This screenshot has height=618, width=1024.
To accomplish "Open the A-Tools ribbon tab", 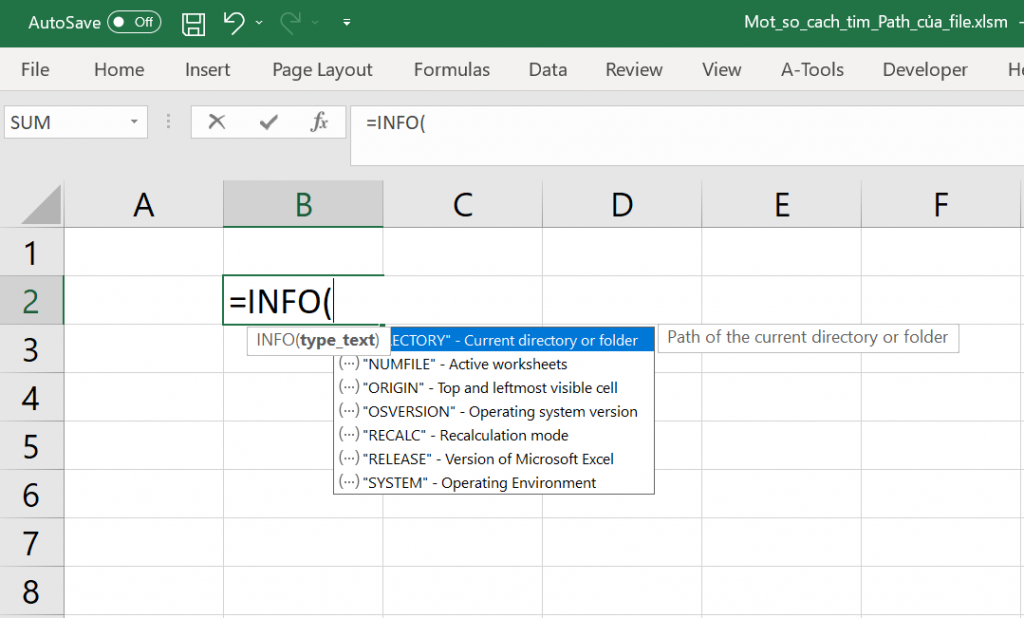I will (812, 70).
